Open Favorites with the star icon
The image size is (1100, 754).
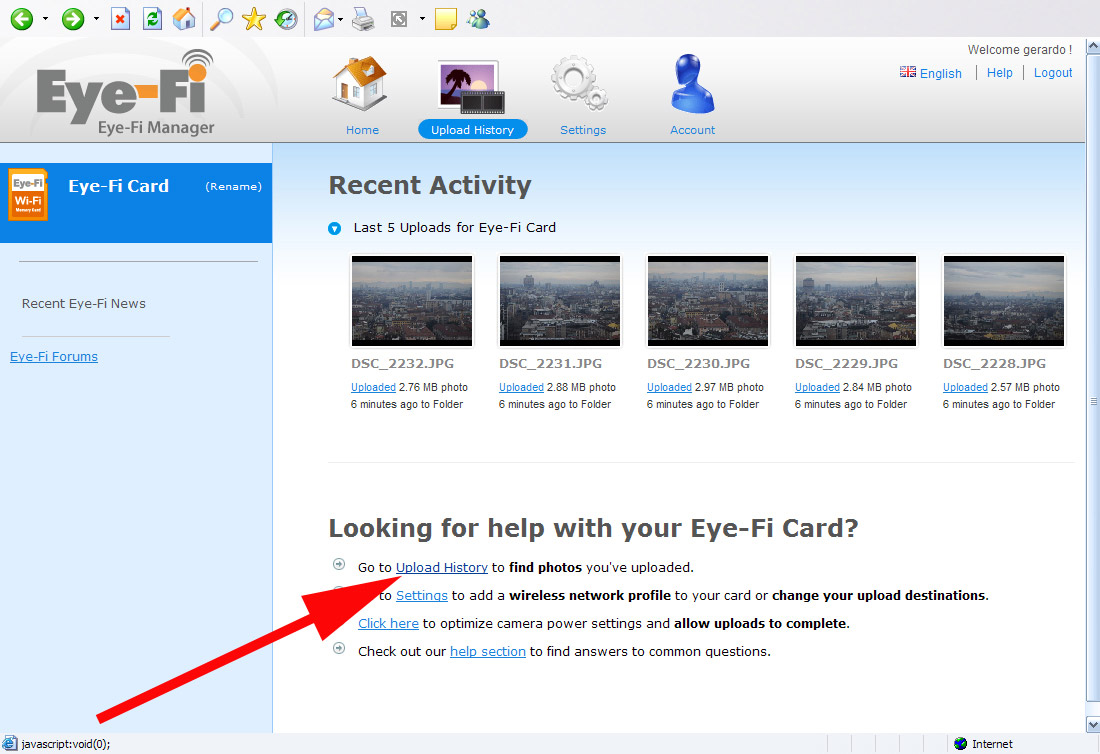[253, 19]
